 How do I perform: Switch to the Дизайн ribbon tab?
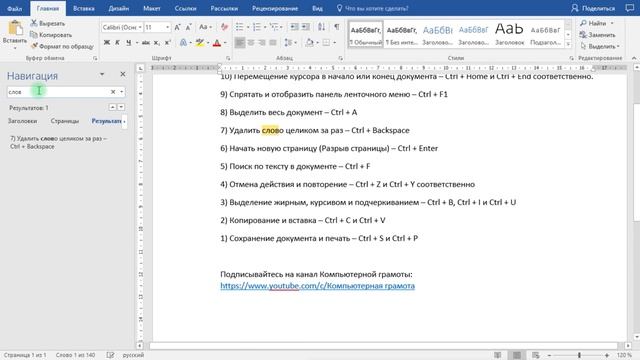(x=119, y=8)
